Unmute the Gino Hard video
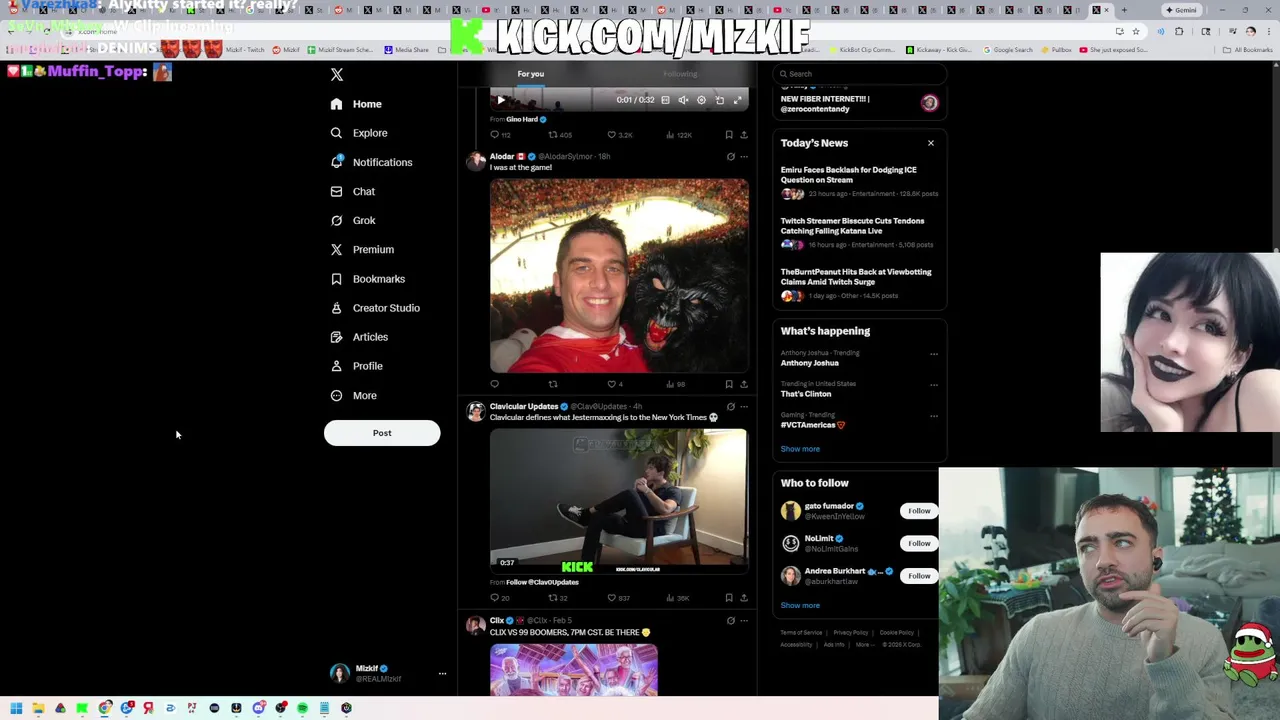The width and height of the screenshot is (1280, 720). tap(683, 100)
